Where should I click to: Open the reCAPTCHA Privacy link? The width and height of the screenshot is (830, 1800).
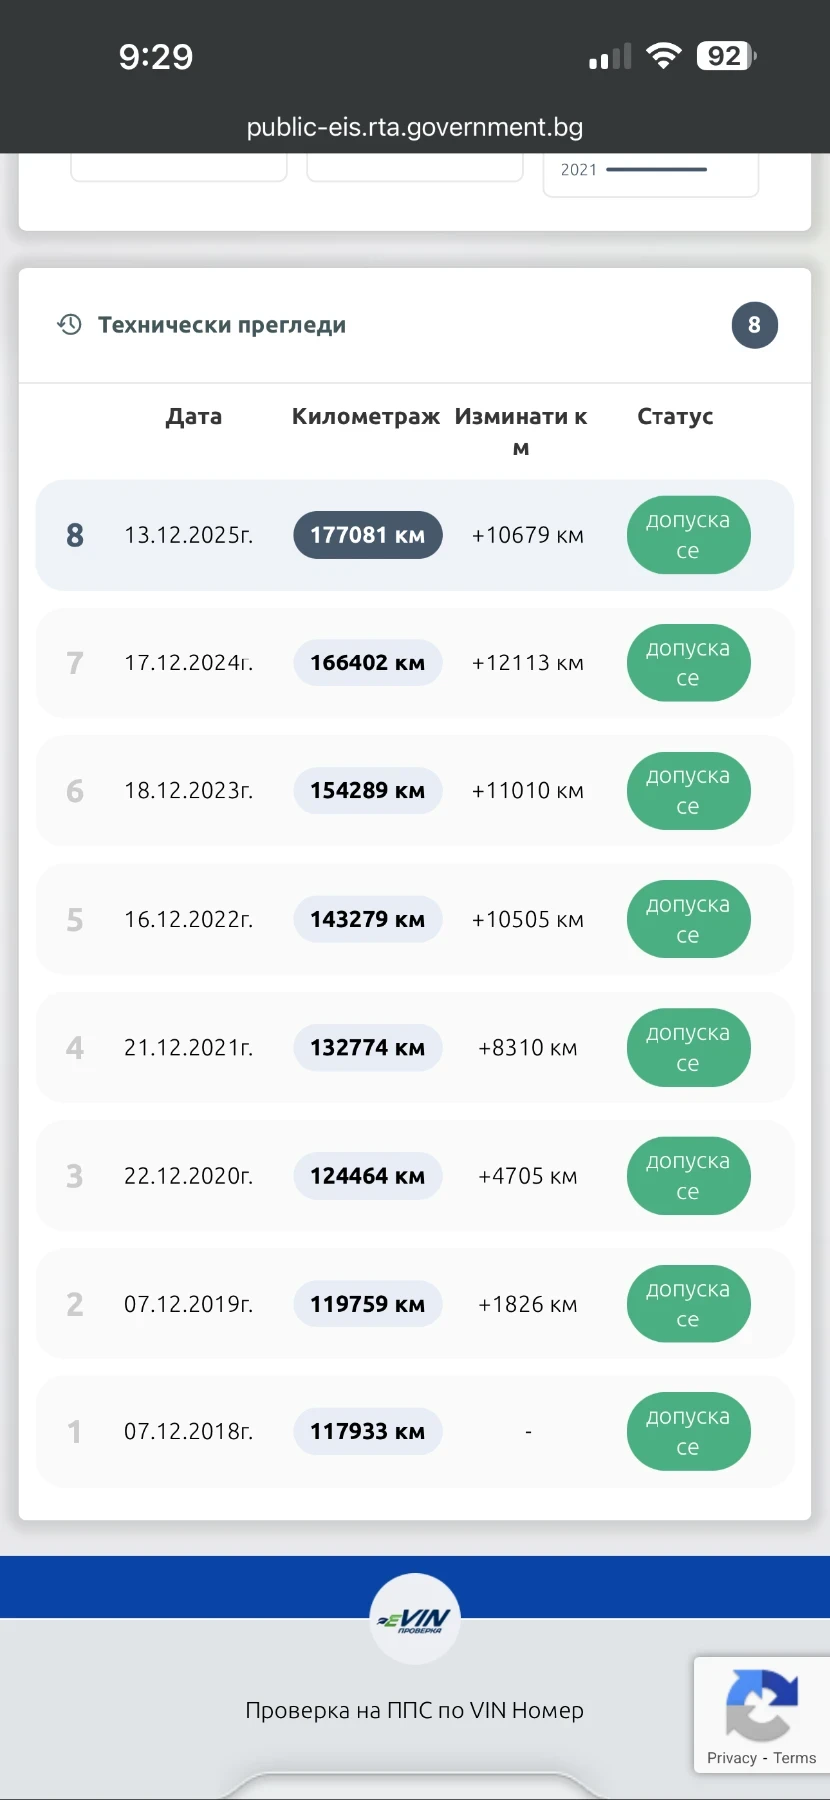(x=731, y=1758)
